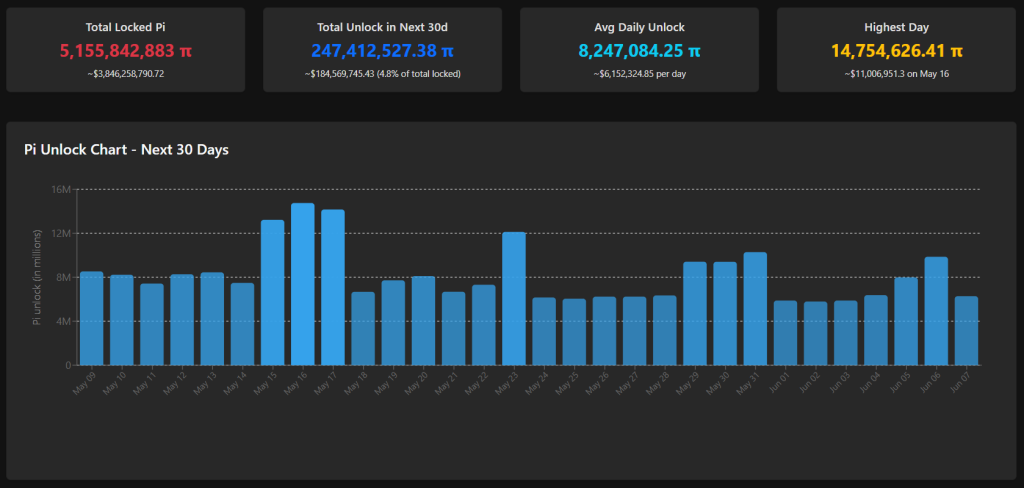
Task: Click the May 17 unlock bar
Action: (333, 288)
